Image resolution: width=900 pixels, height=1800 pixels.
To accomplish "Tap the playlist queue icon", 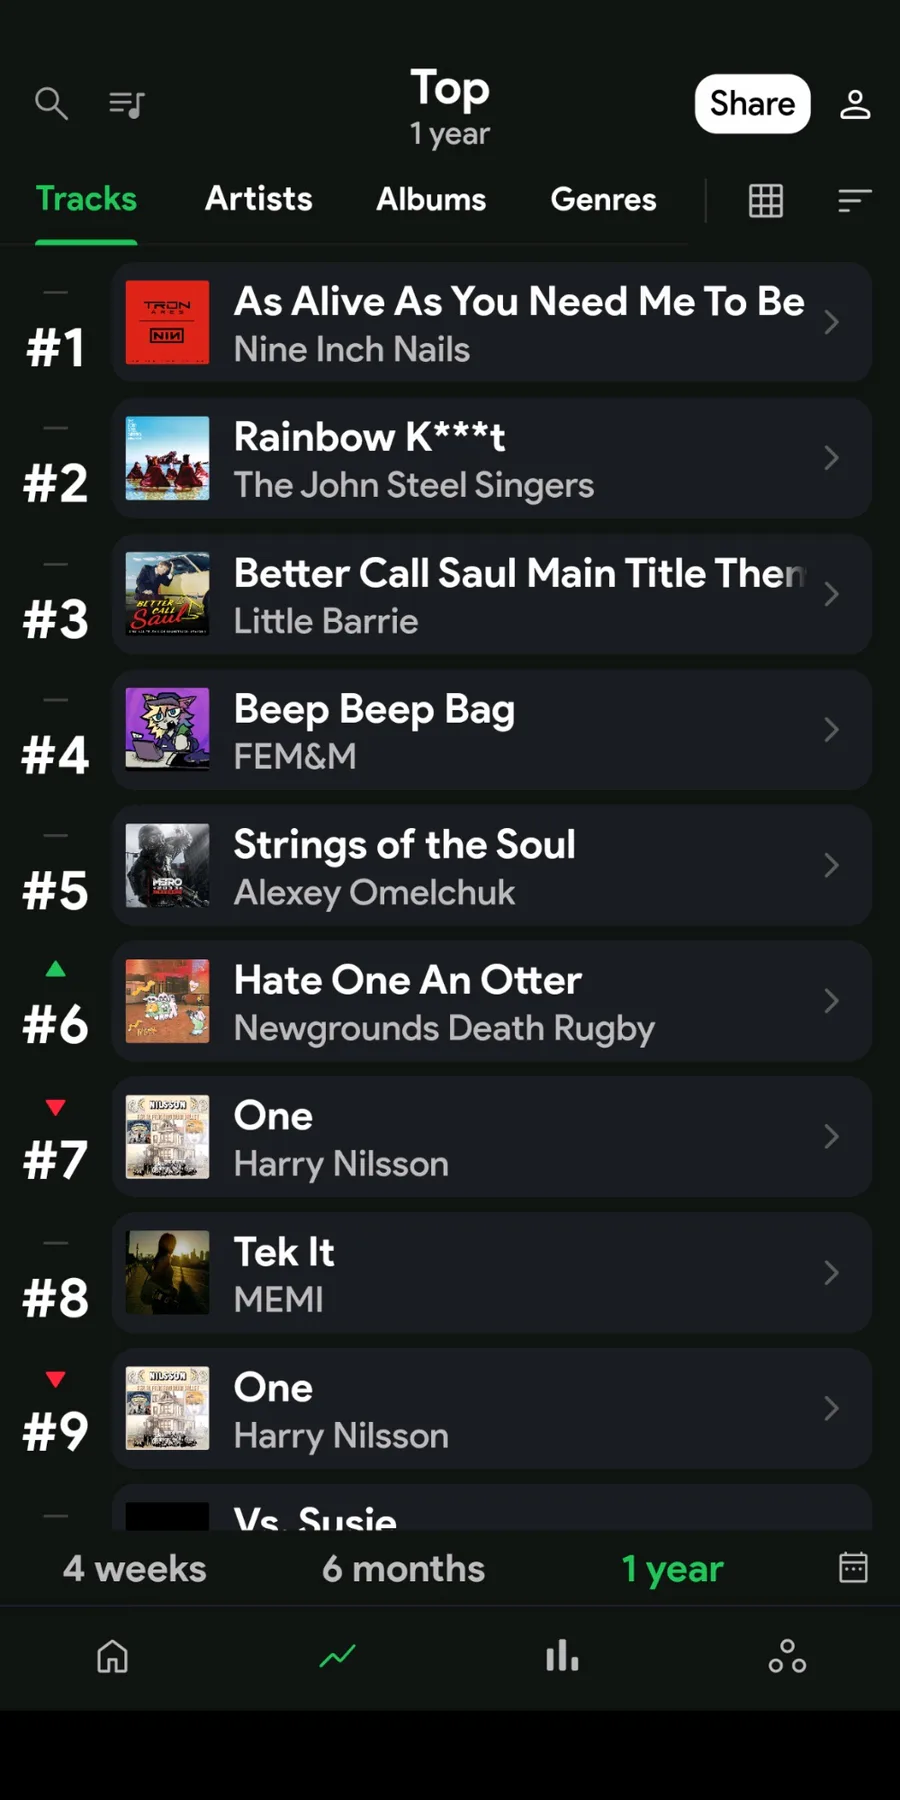I will pos(127,103).
